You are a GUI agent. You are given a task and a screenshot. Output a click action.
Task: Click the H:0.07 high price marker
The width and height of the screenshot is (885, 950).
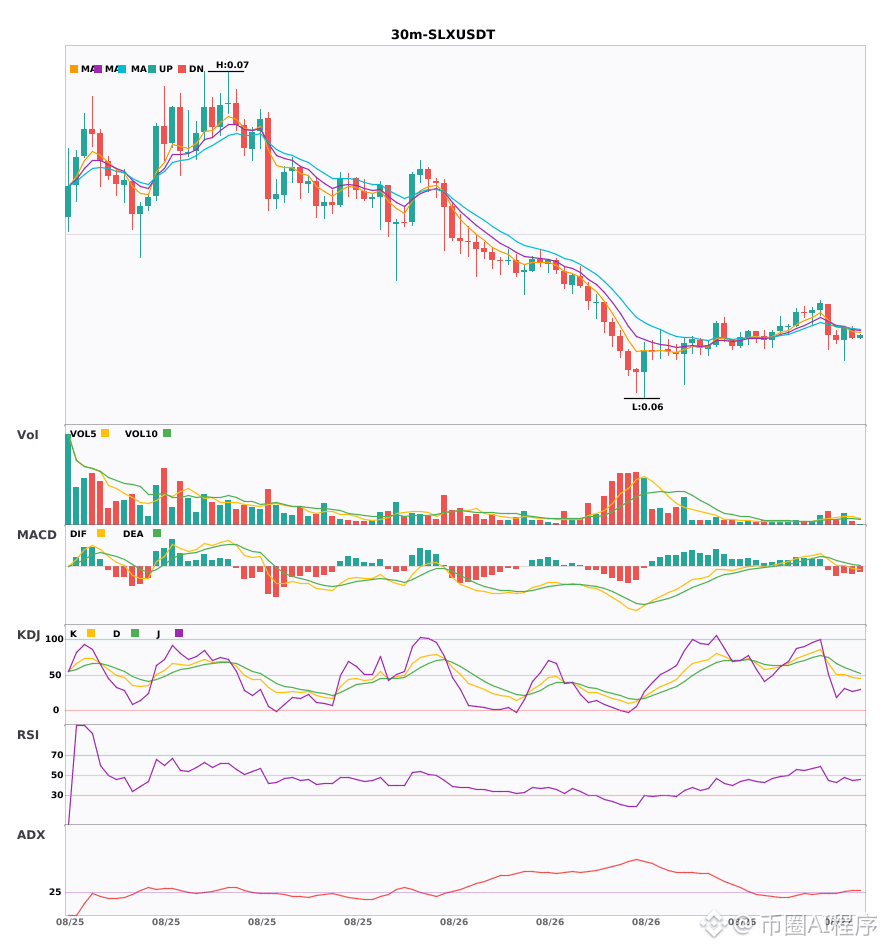point(232,65)
